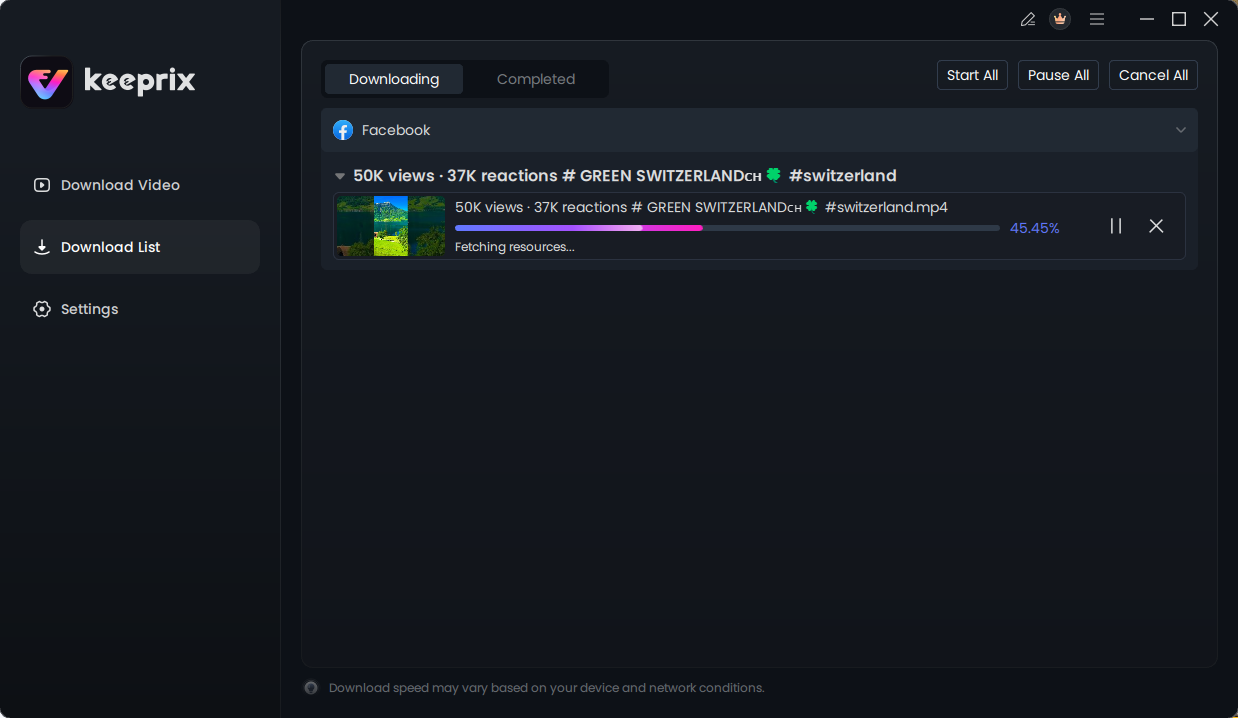The width and height of the screenshot is (1238, 718).
Task: Open the Download Video sidebar section
Action: coord(120,185)
